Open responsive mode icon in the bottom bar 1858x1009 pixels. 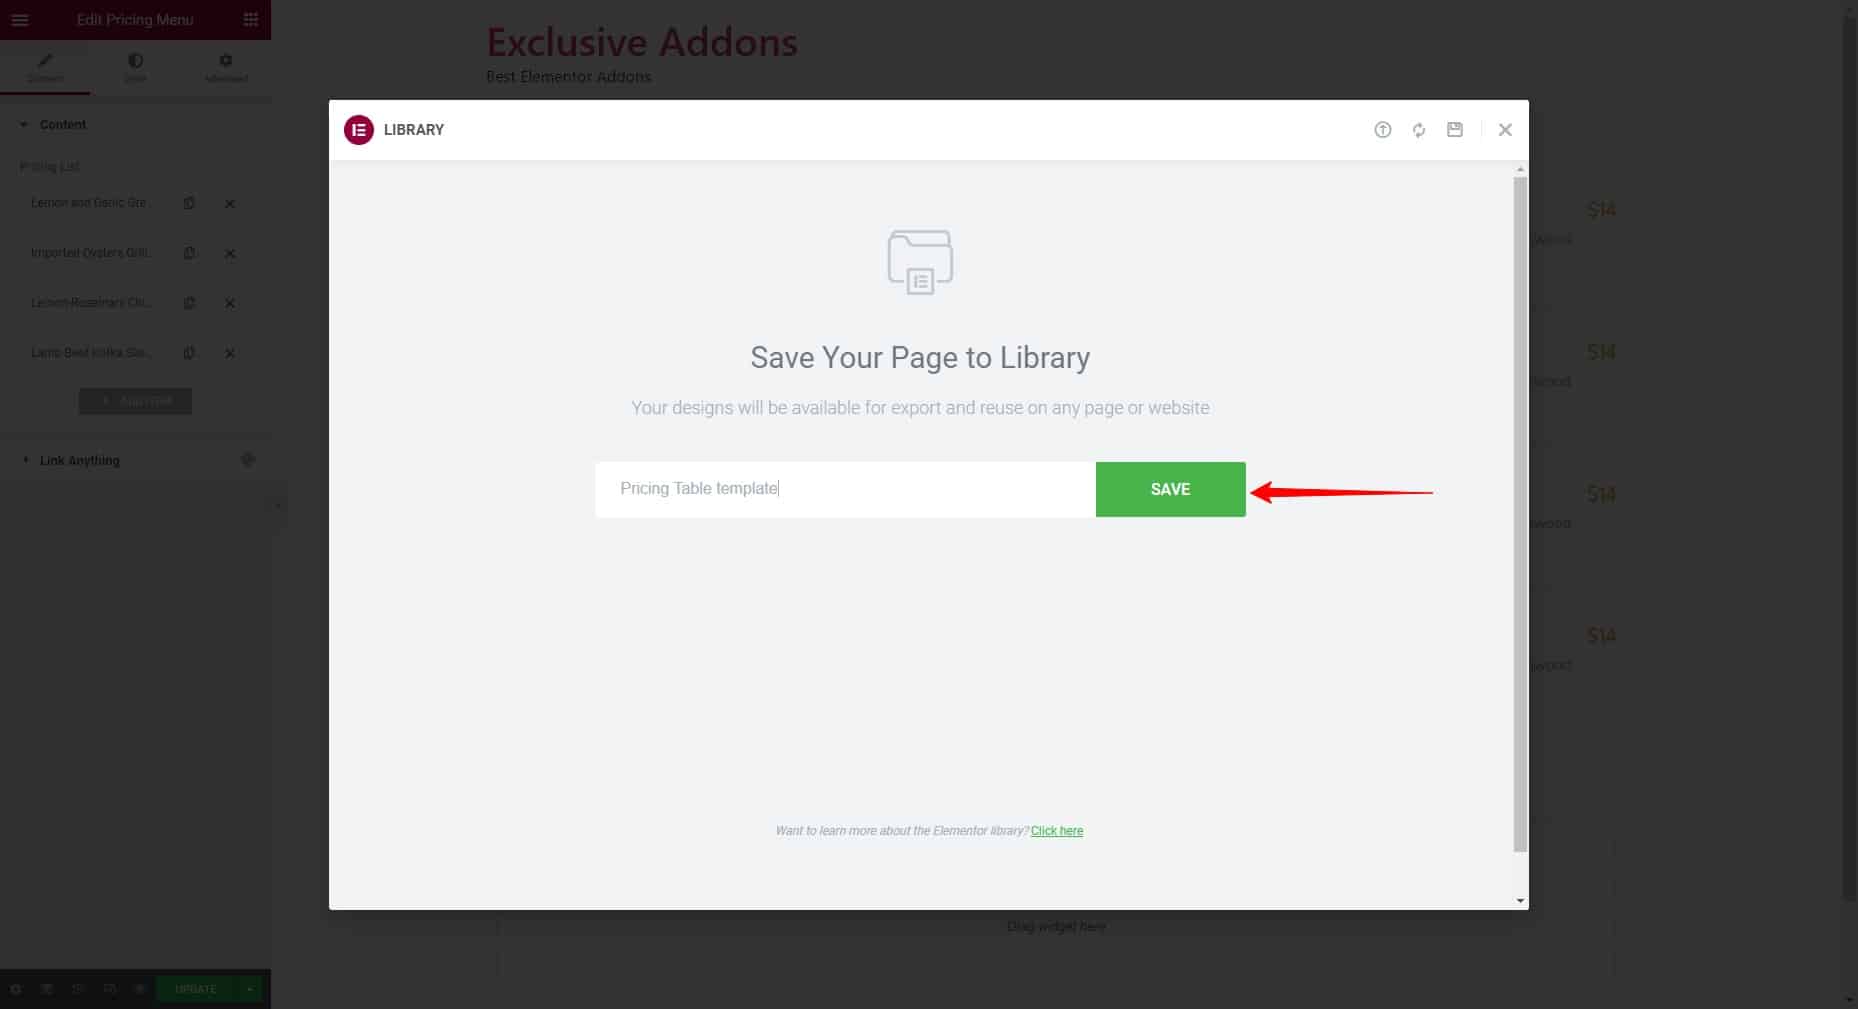point(110,989)
